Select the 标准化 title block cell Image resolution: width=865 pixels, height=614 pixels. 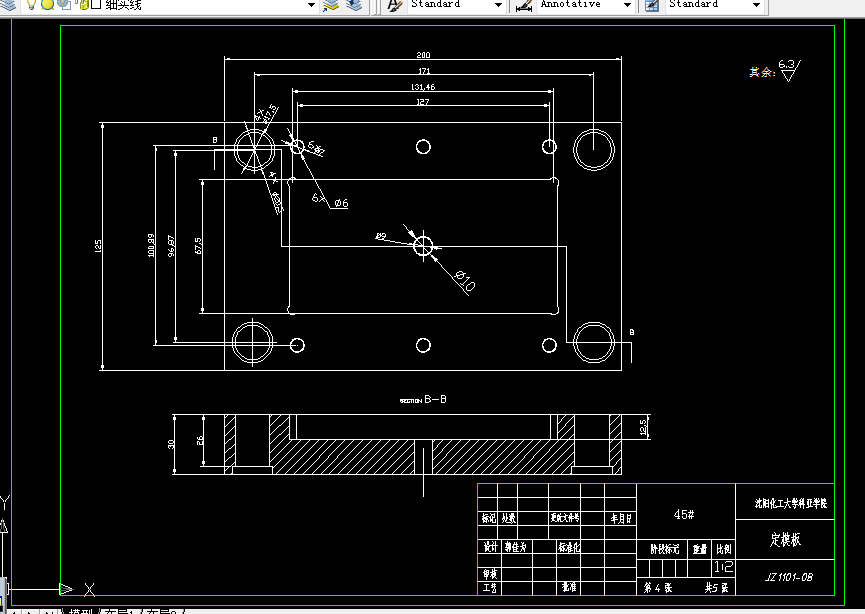(569, 547)
